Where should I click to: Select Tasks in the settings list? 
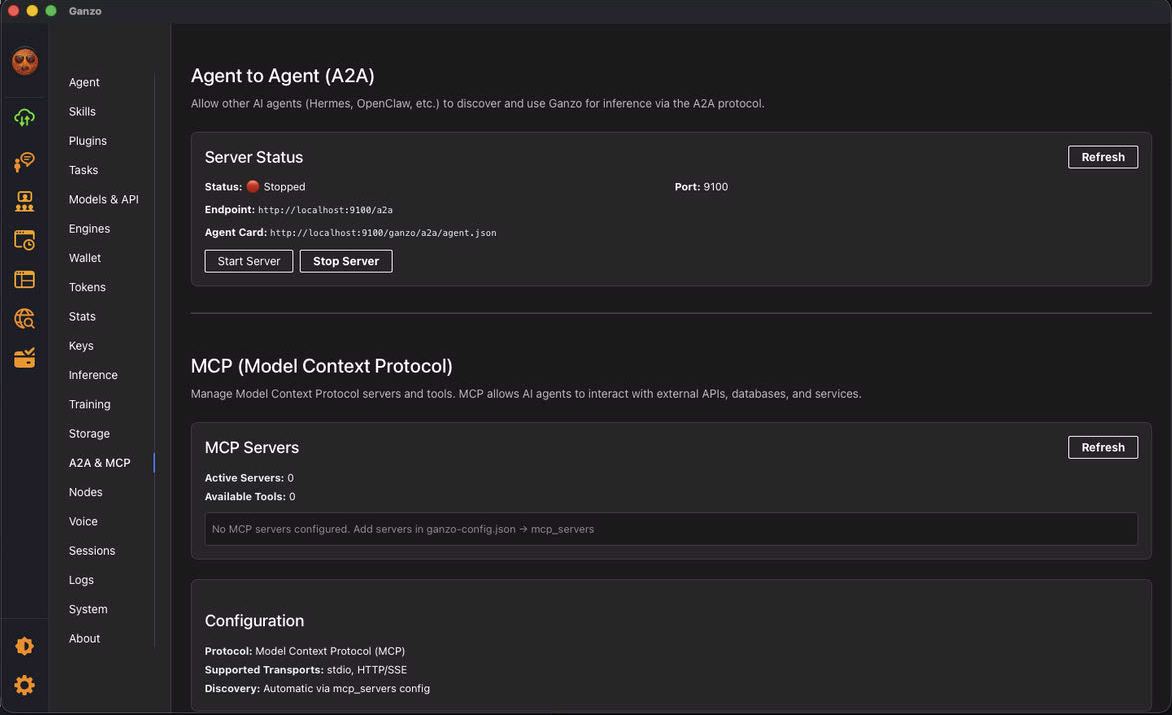[83, 170]
